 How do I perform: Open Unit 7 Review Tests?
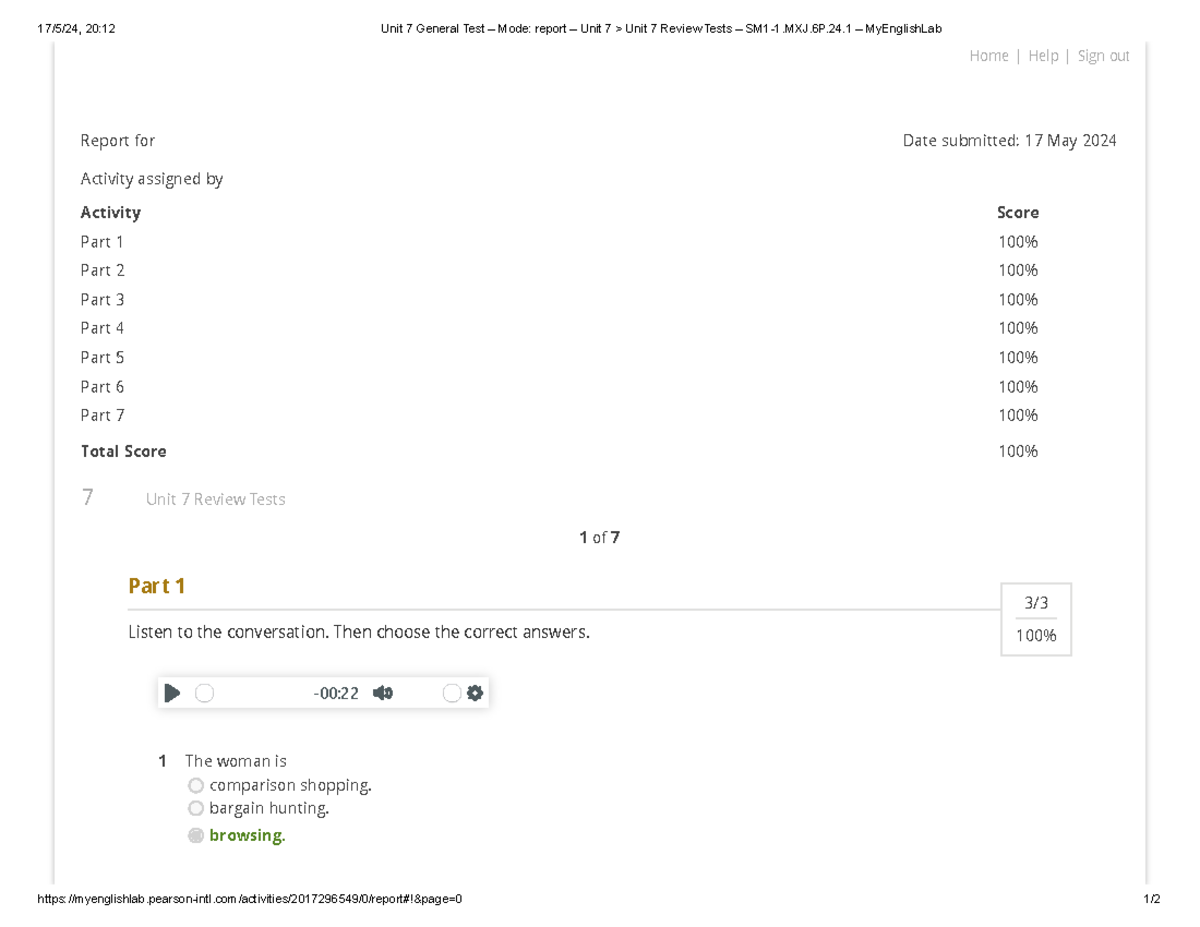[x=216, y=499]
